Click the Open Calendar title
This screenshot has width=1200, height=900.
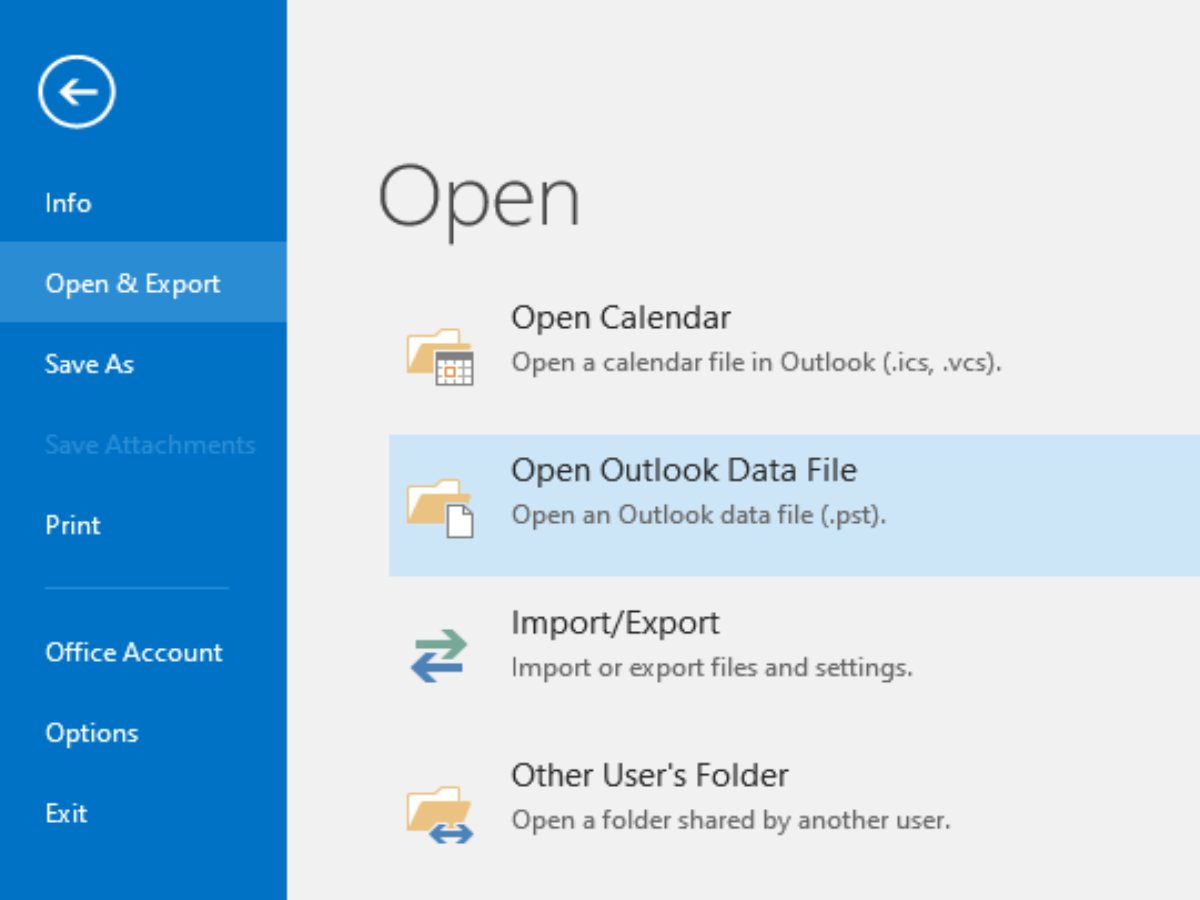(621, 318)
